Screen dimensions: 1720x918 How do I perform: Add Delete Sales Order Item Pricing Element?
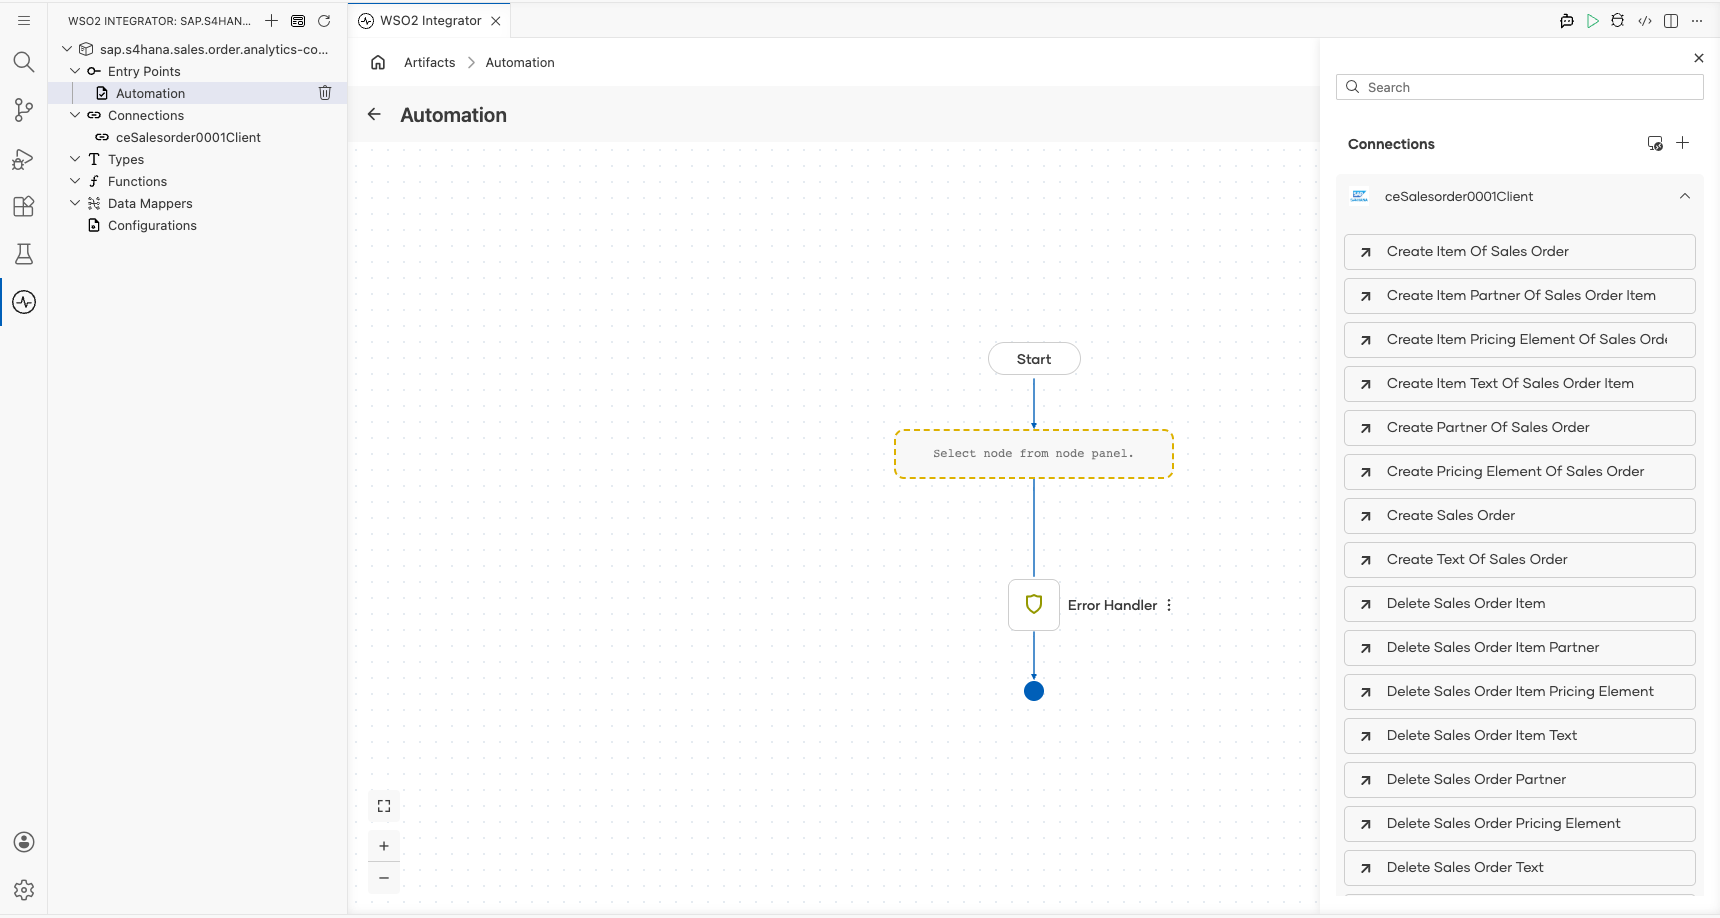pyautogui.click(x=1520, y=692)
